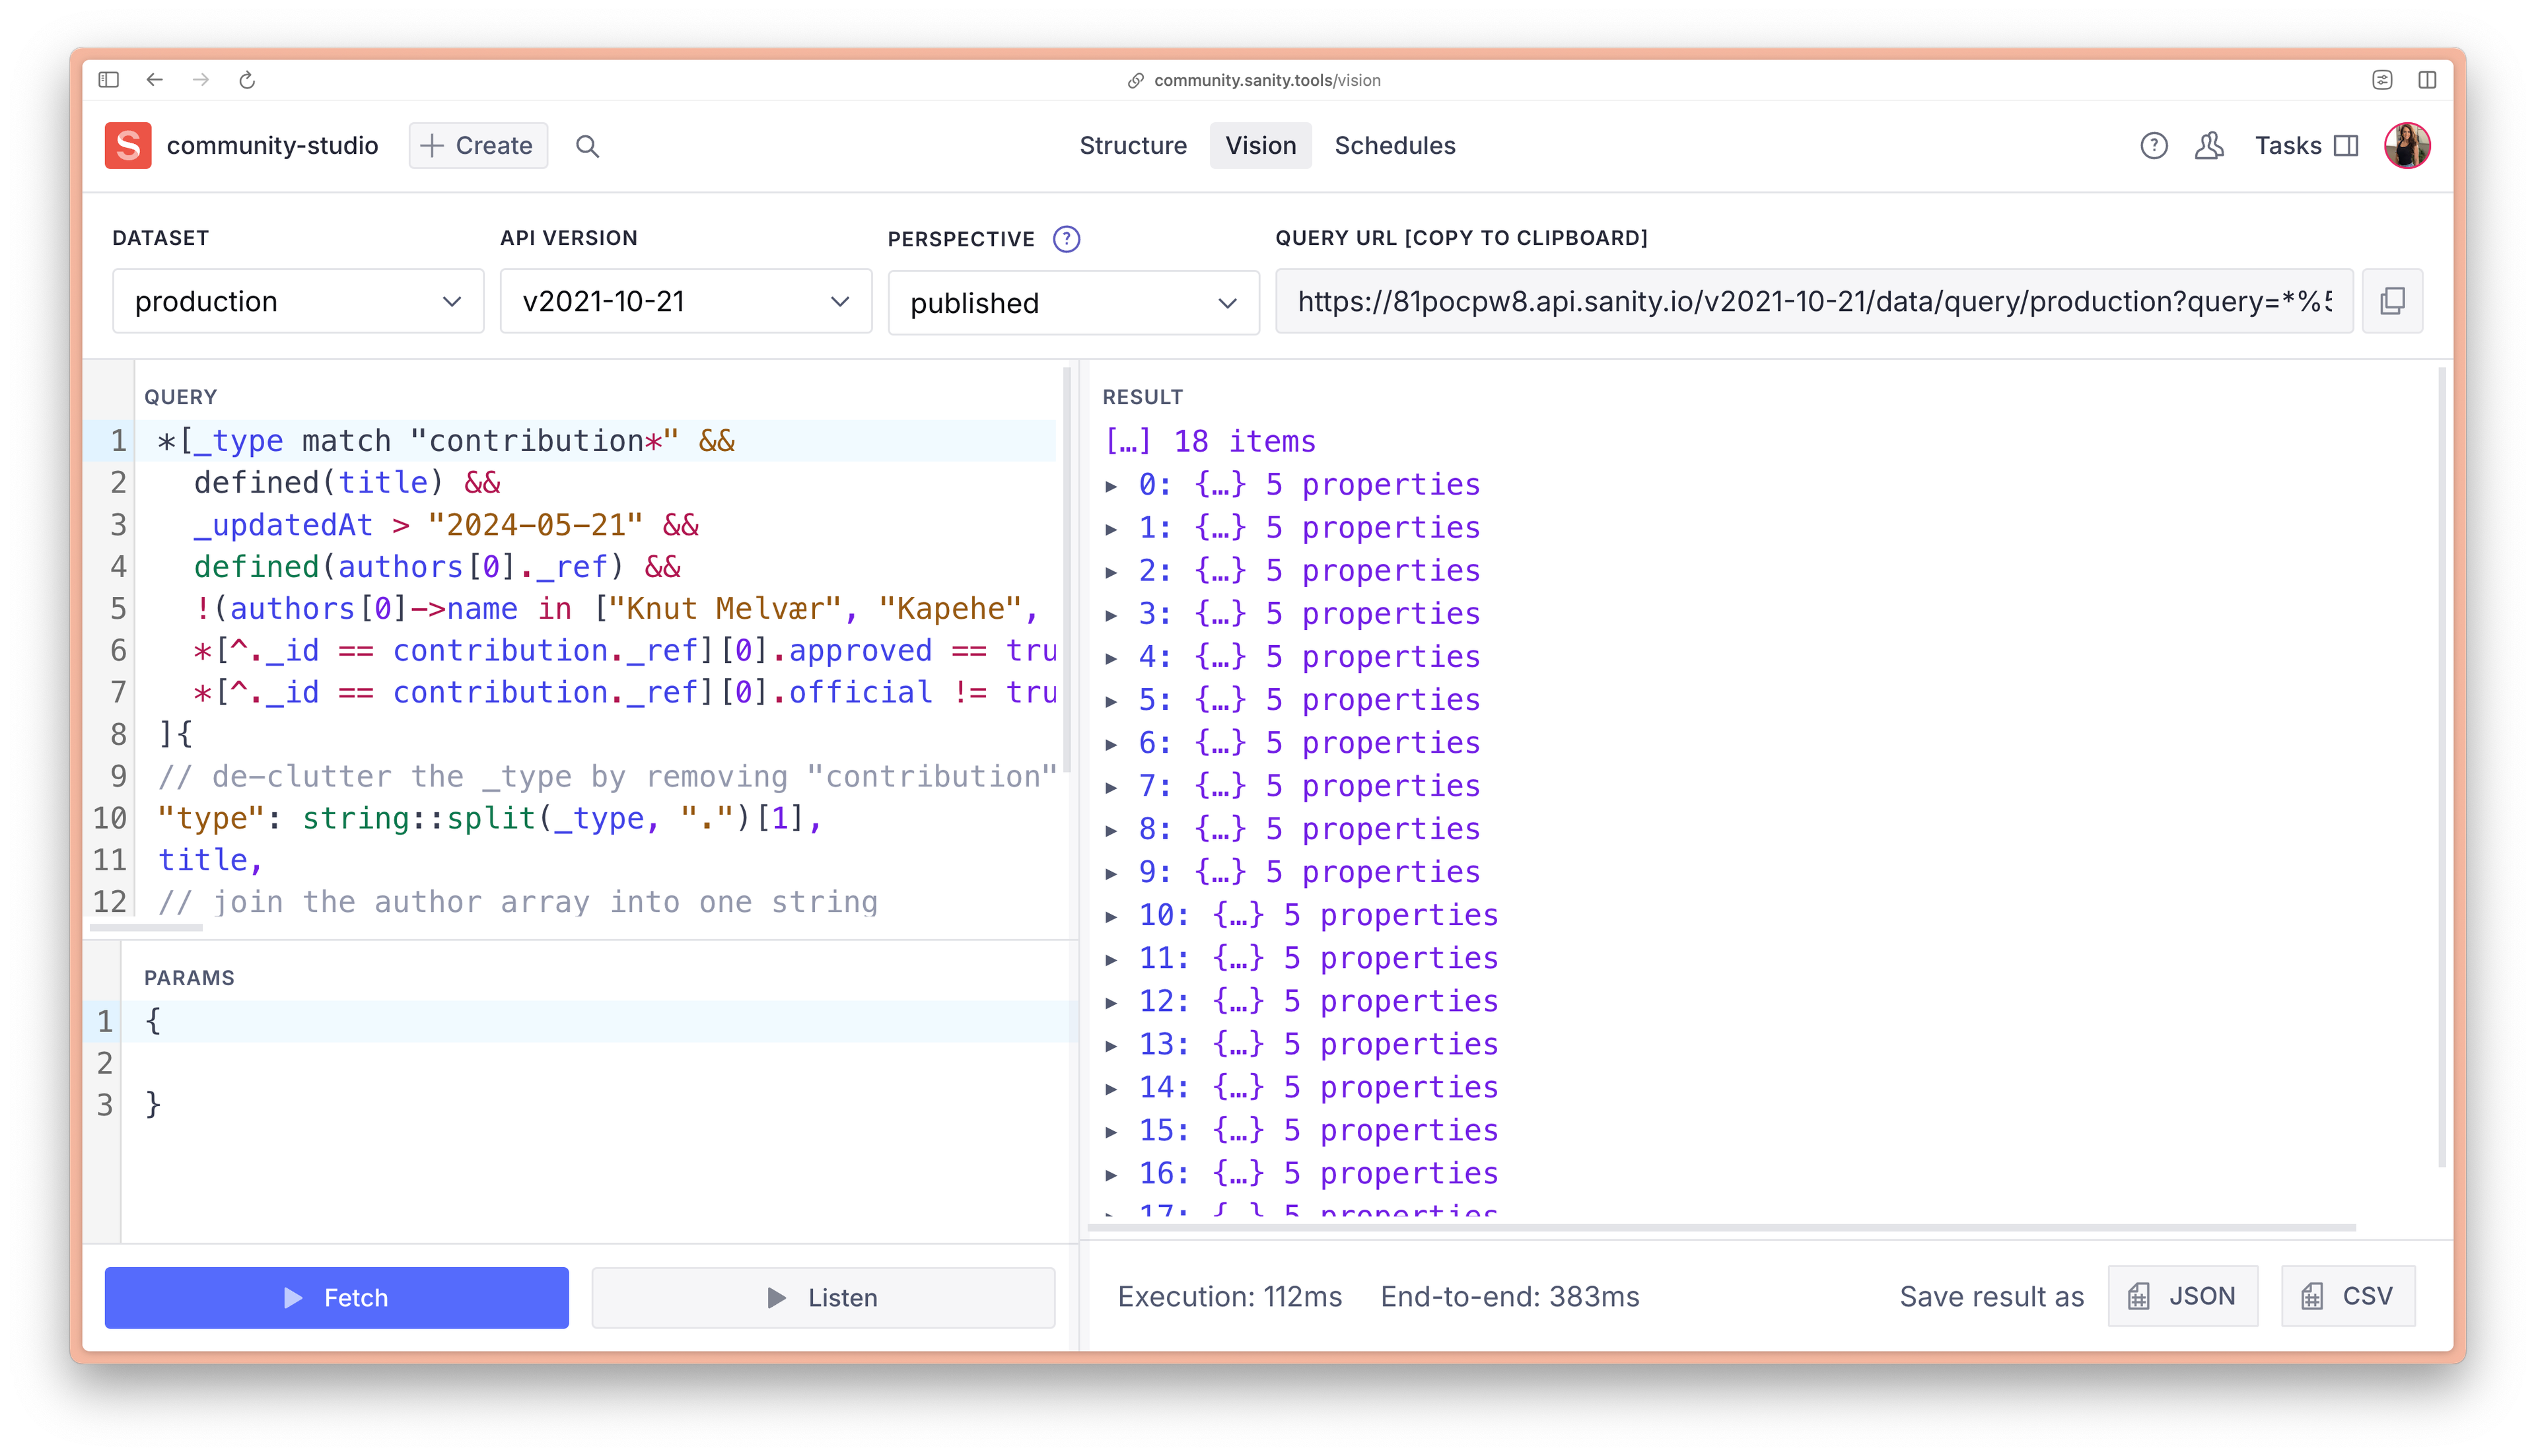
Task: Expand result item 9
Action: 1111,873
